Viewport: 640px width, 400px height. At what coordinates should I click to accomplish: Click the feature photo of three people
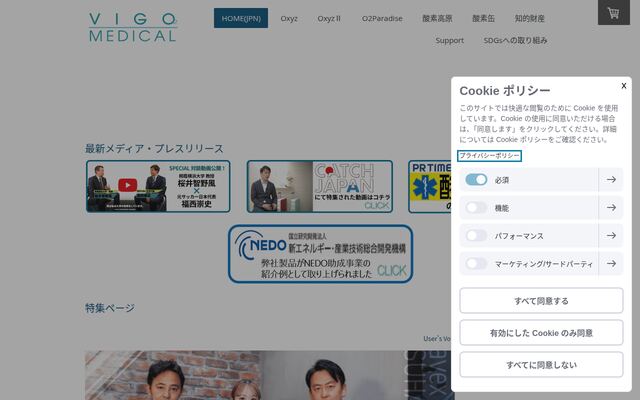pos(268,375)
